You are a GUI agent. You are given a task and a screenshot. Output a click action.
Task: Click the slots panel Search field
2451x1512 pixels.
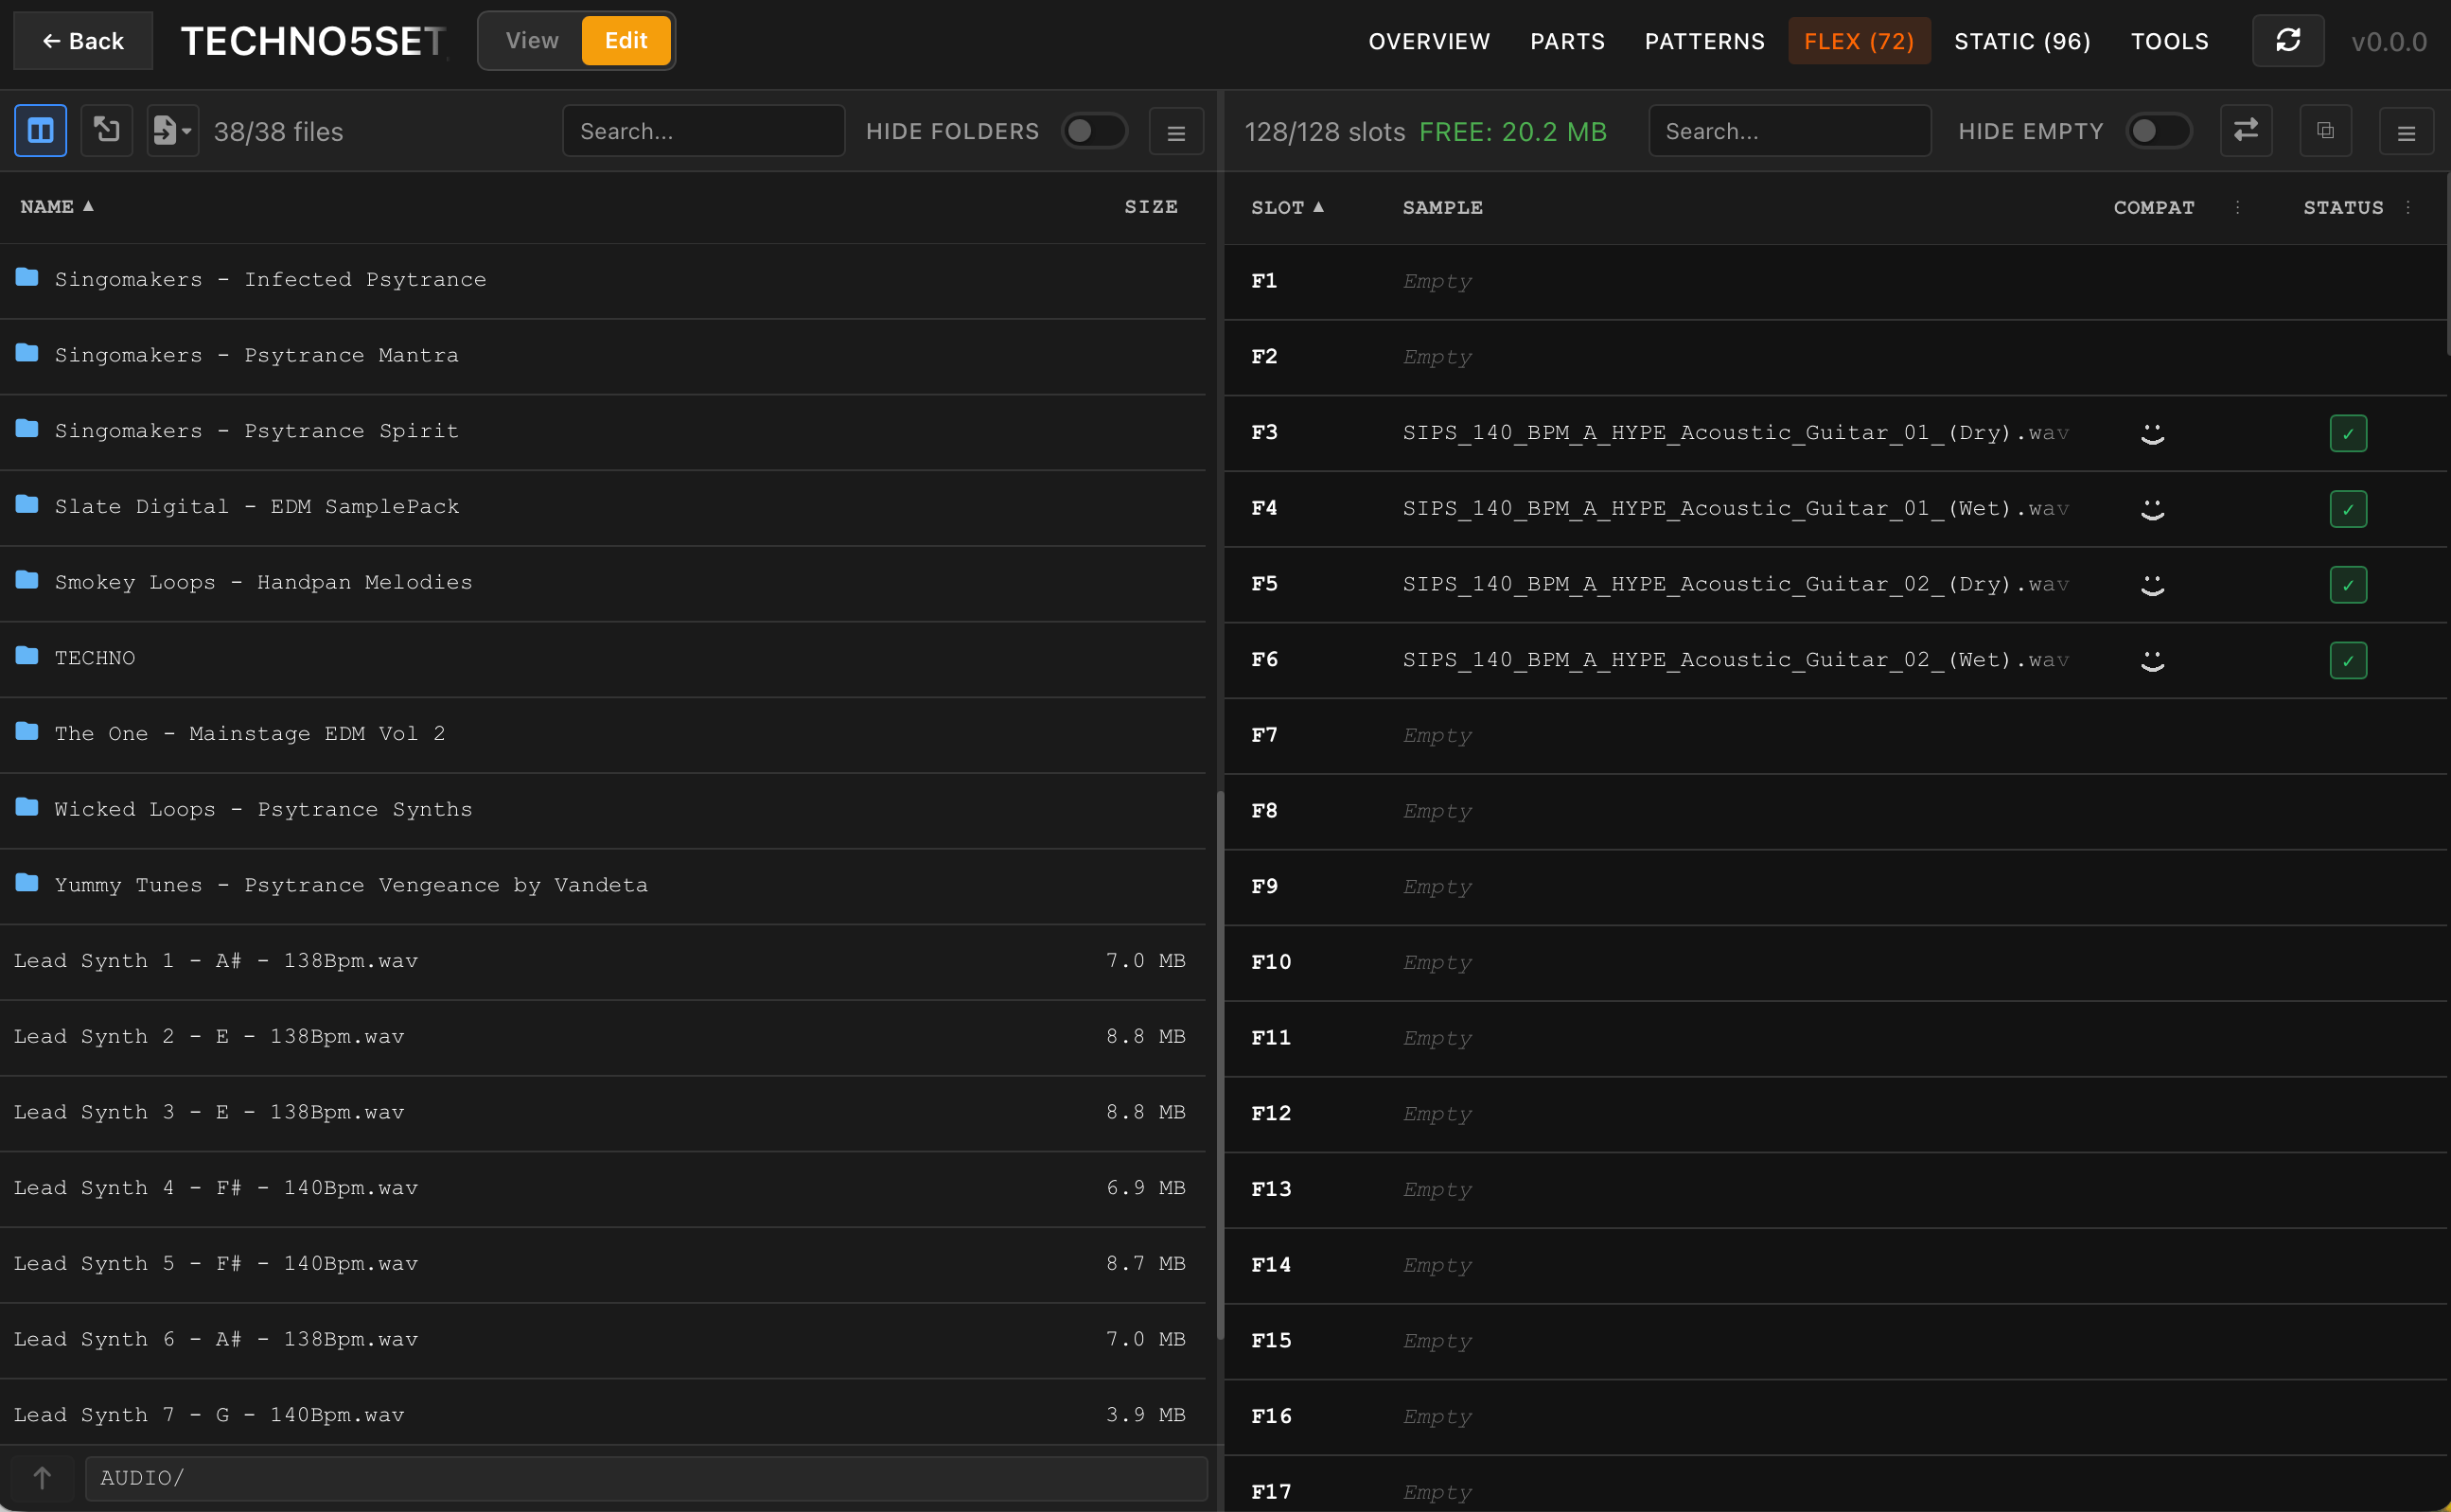pyautogui.click(x=1789, y=131)
